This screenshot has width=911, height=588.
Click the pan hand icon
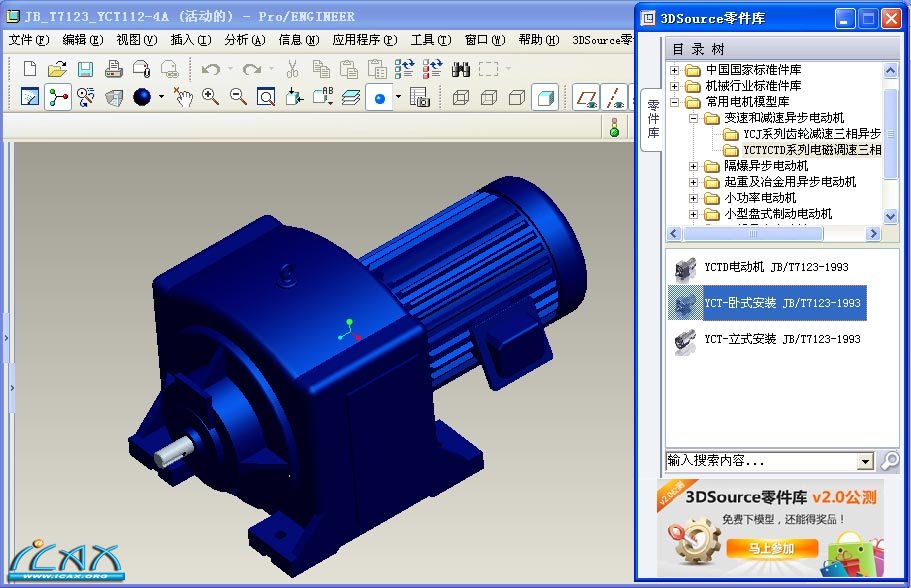pyautogui.click(x=183, y=96)
